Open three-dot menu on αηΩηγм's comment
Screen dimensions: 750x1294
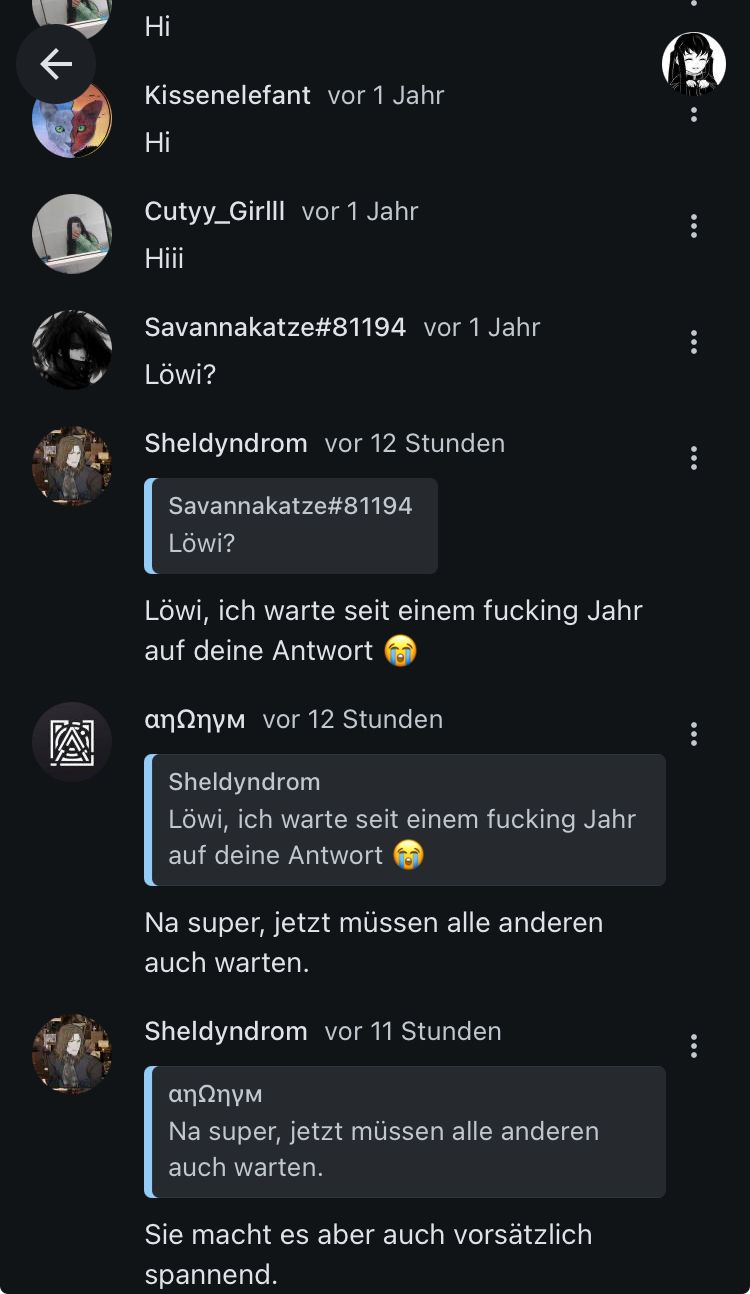pyautogui.click(x=694, y=734)
